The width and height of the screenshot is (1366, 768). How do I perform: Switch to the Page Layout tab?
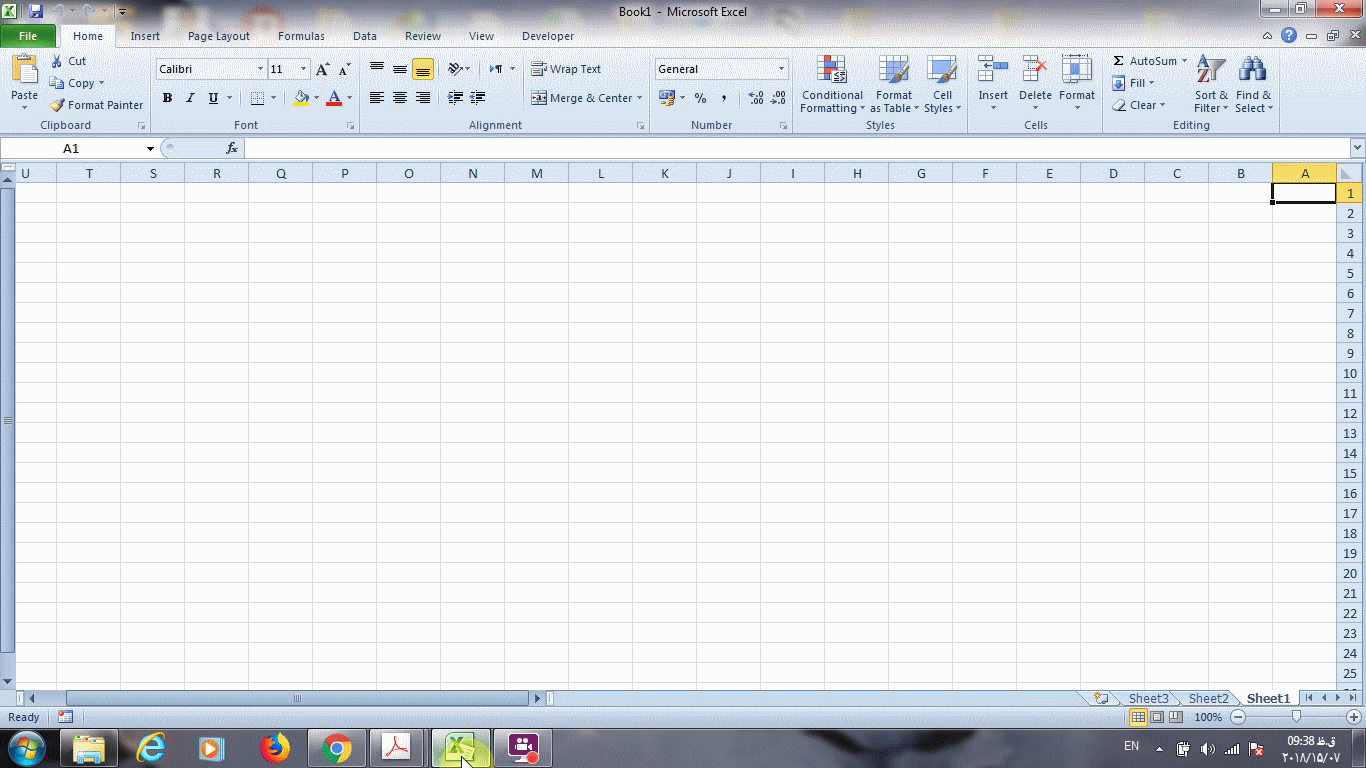click(x=219, y=36)
